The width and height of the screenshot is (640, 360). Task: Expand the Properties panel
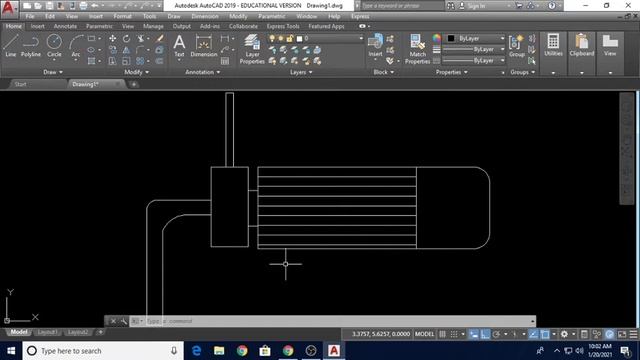pos(451,72)
